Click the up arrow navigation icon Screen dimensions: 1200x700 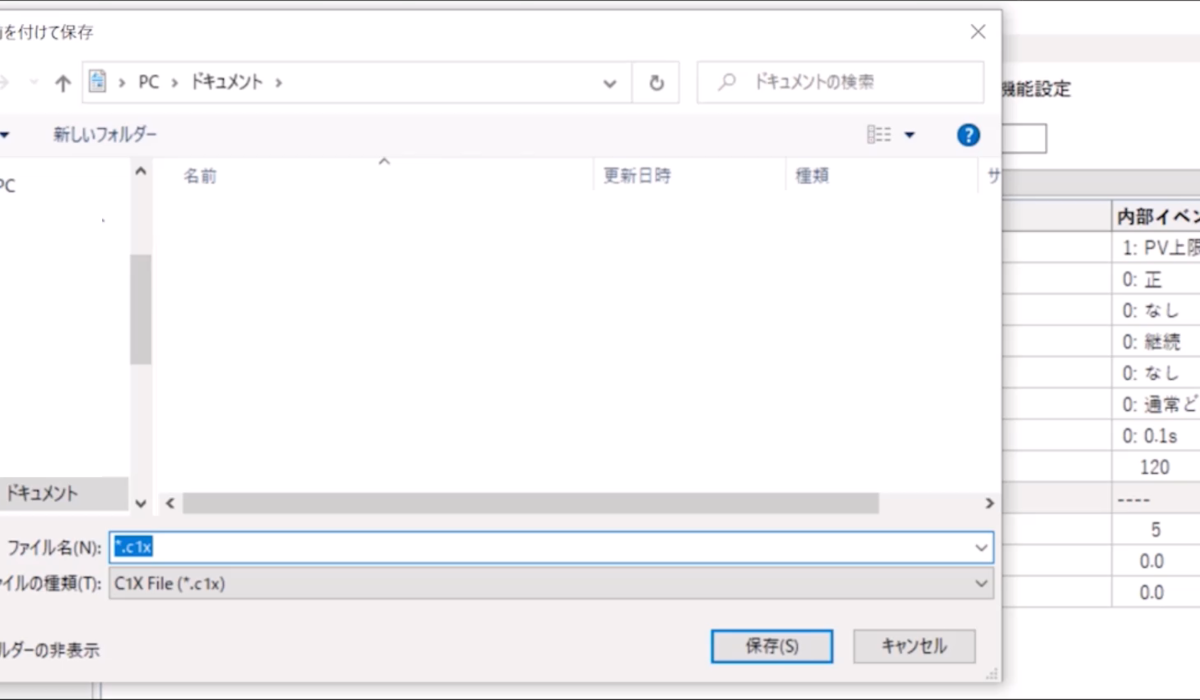tap(63, 83)
